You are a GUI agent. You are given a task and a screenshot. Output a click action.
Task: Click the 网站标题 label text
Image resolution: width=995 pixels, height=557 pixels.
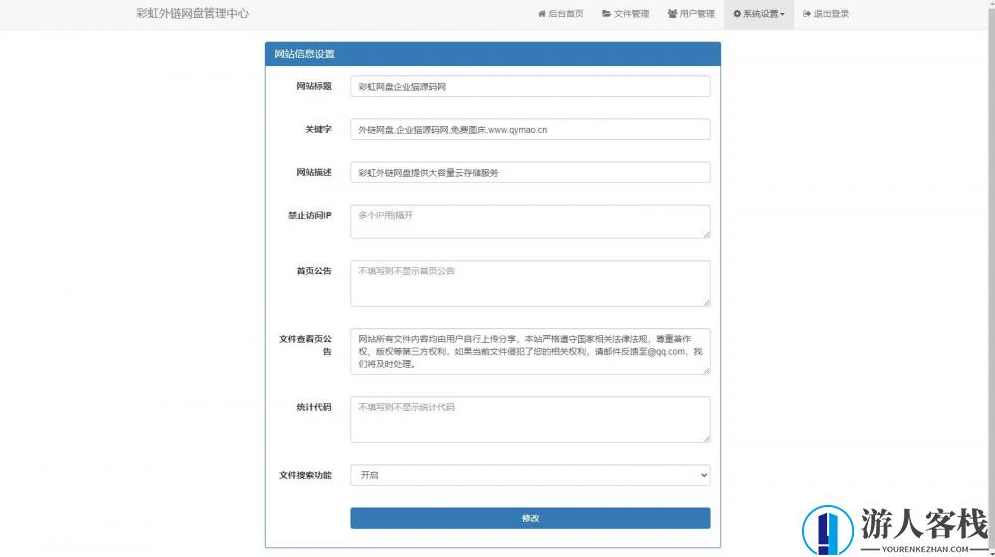click(x=313, y=86)
